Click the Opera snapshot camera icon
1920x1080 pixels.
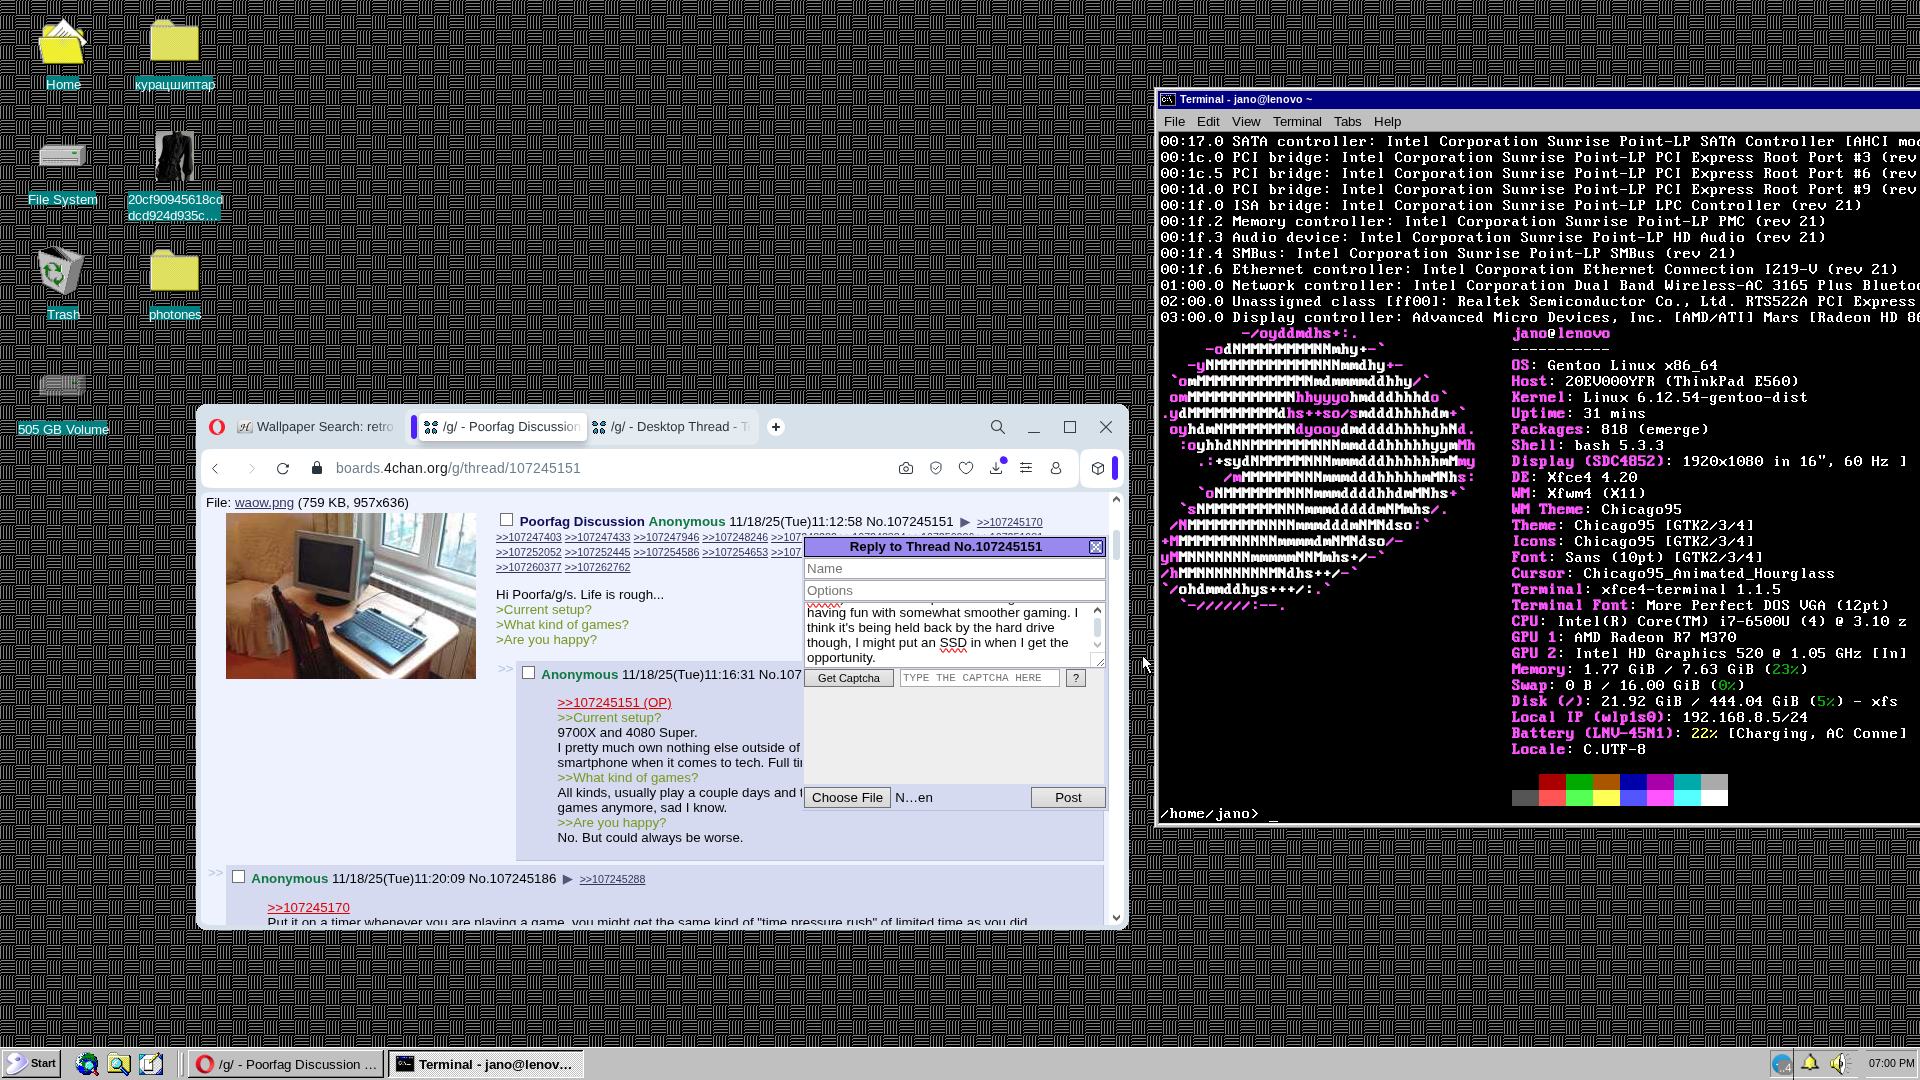(905, 468)
